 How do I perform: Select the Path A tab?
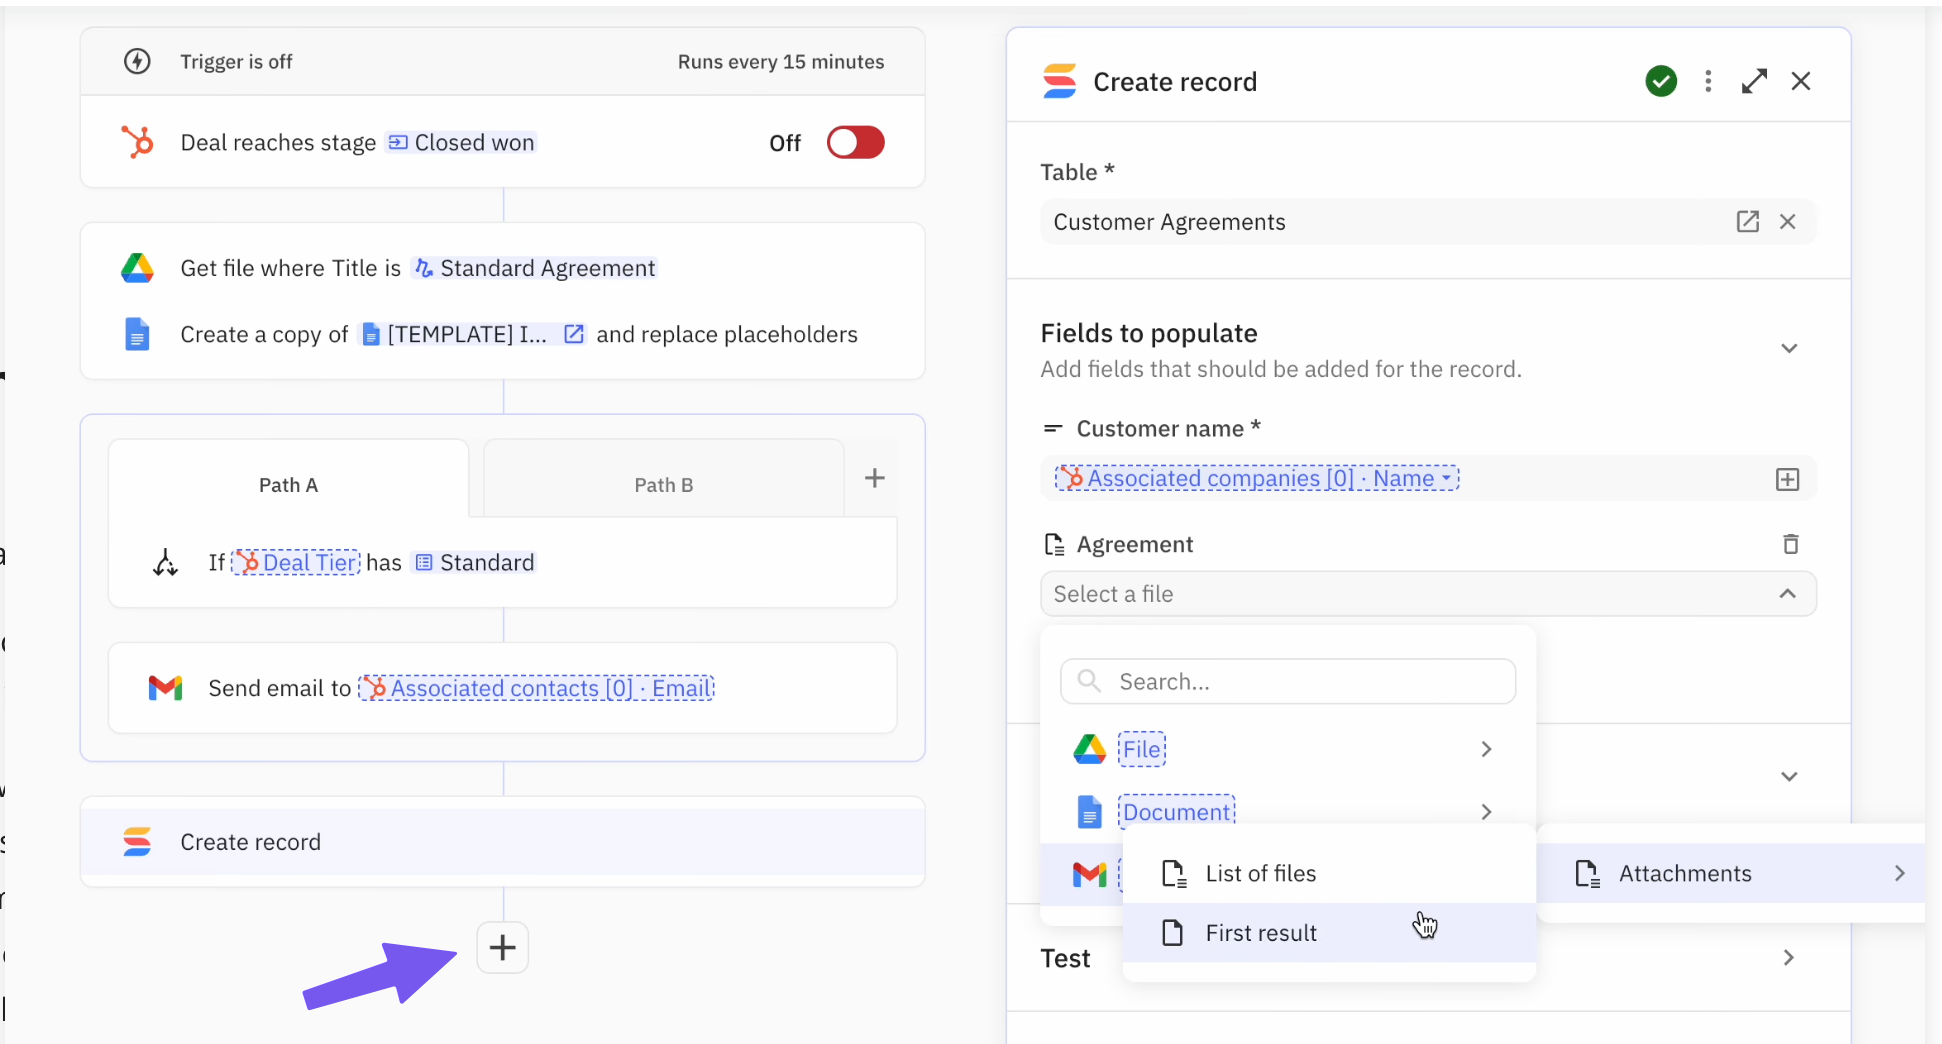point(288,485)
